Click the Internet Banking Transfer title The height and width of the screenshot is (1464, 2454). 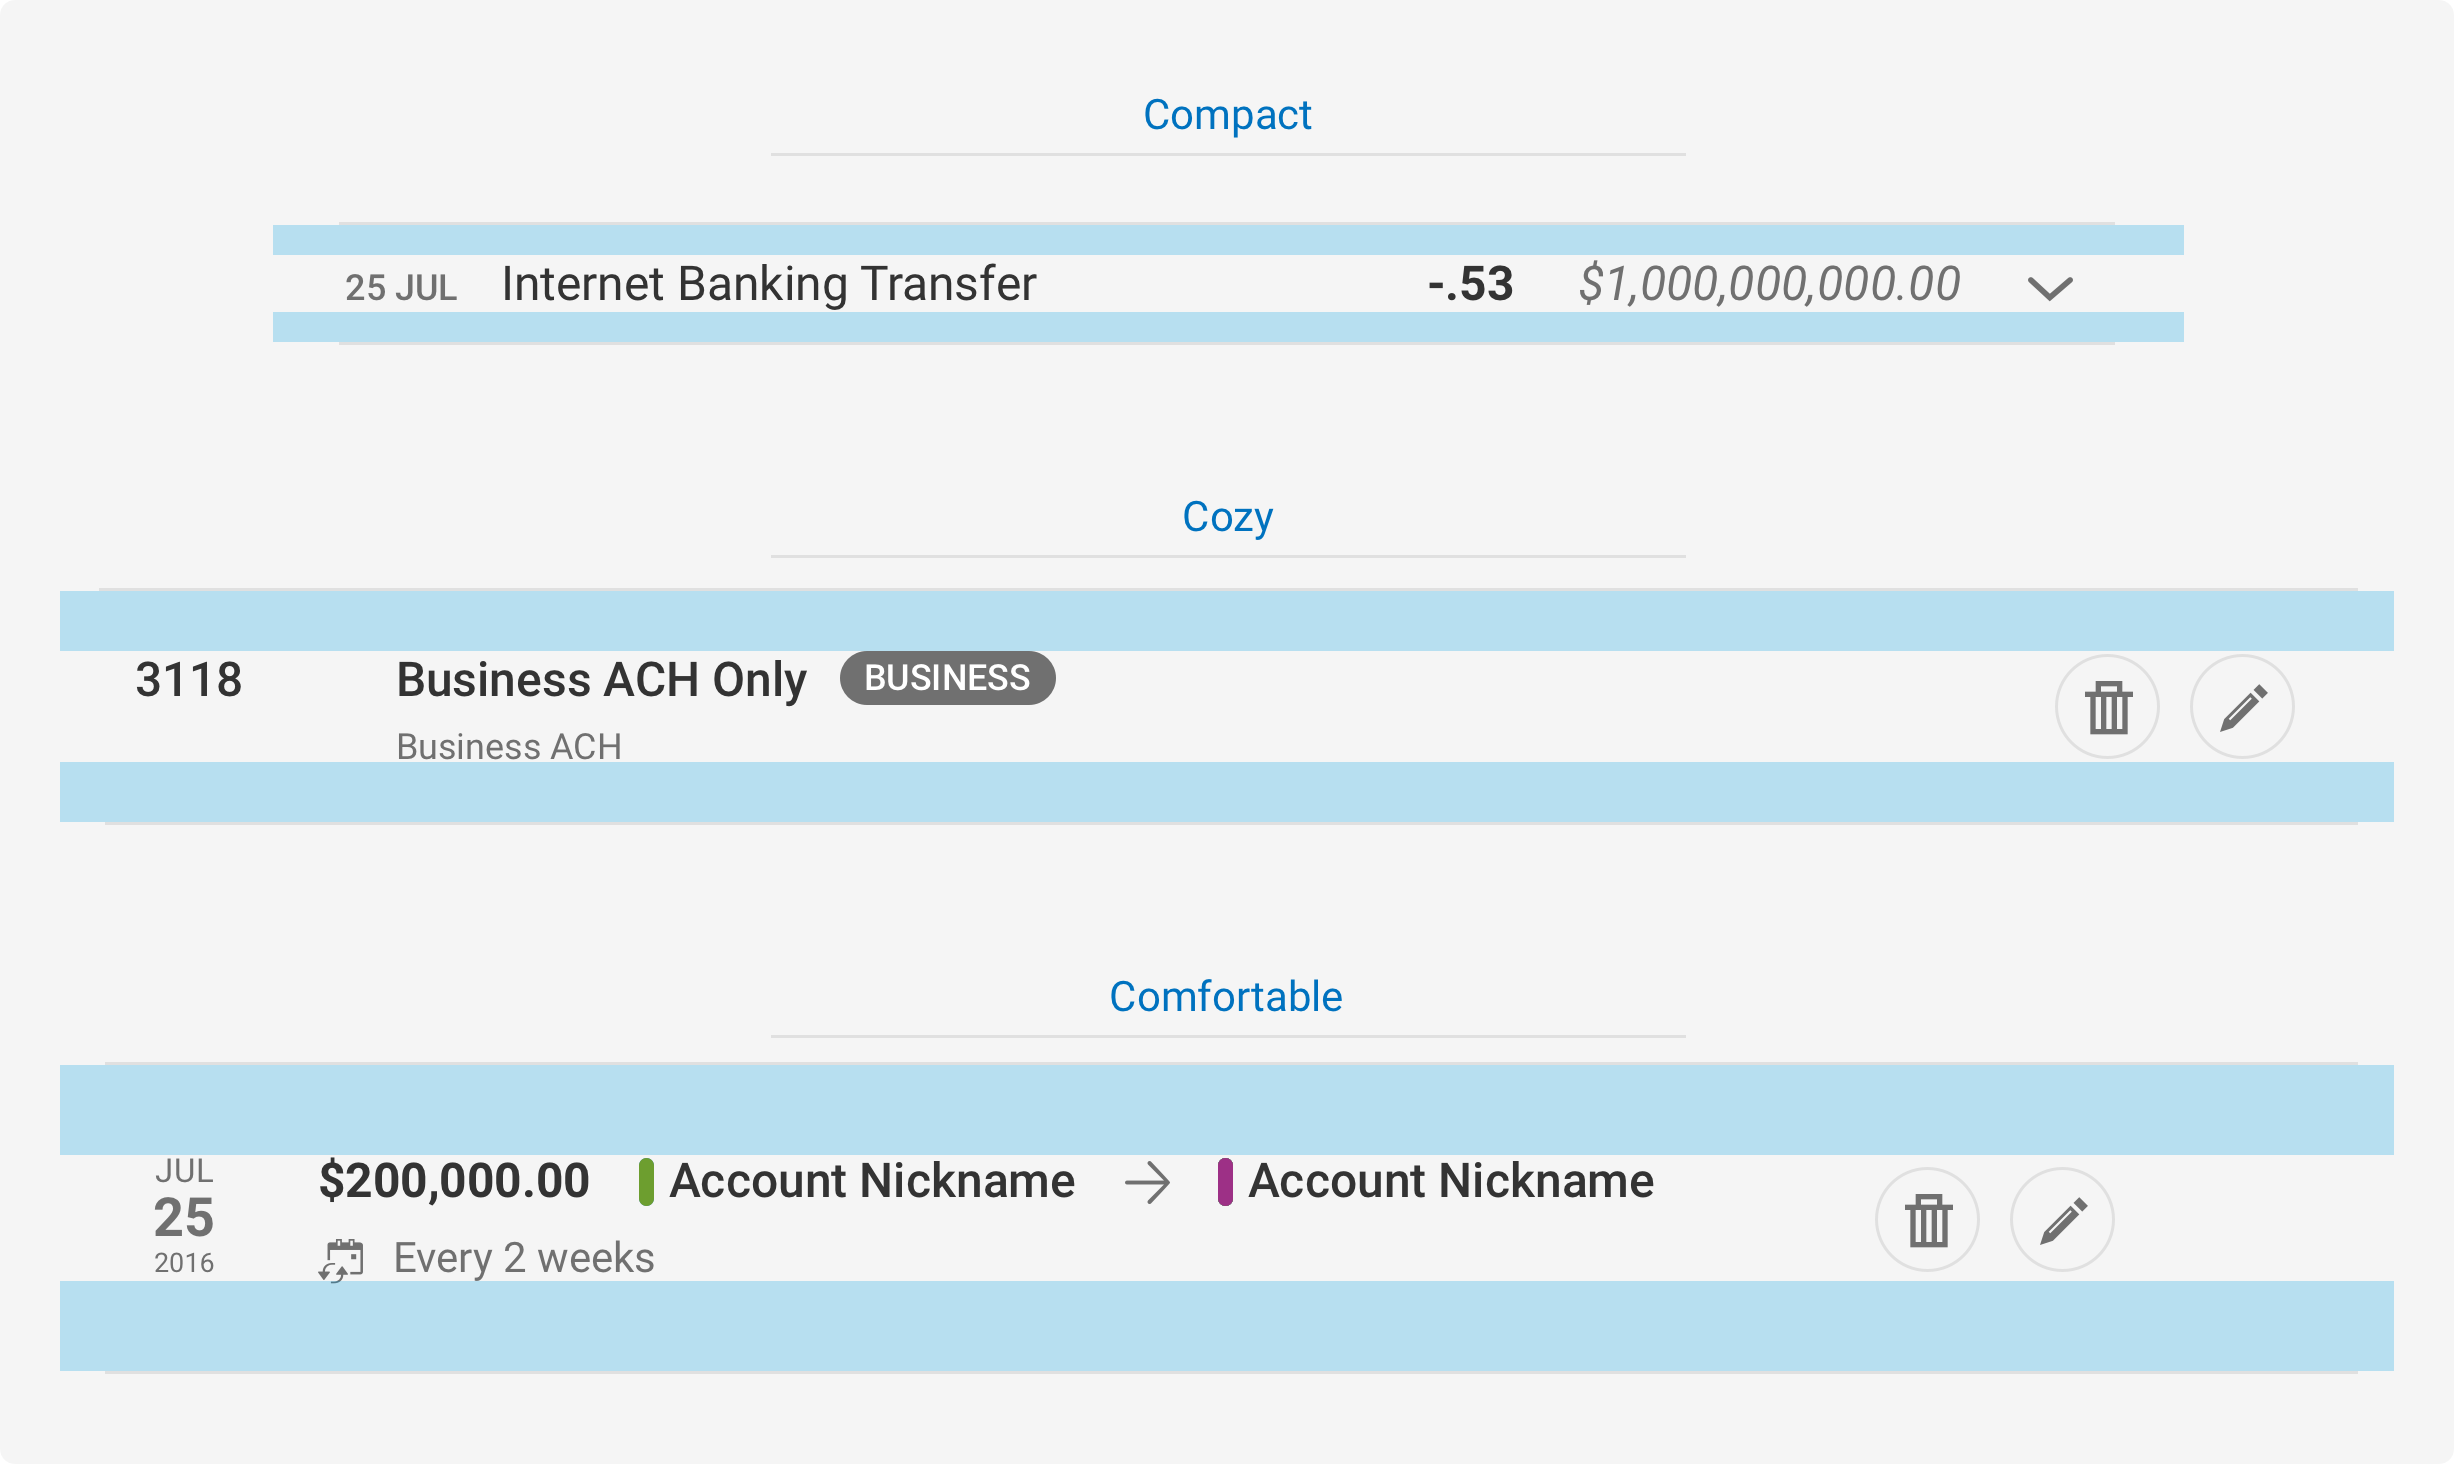point(768,284)
